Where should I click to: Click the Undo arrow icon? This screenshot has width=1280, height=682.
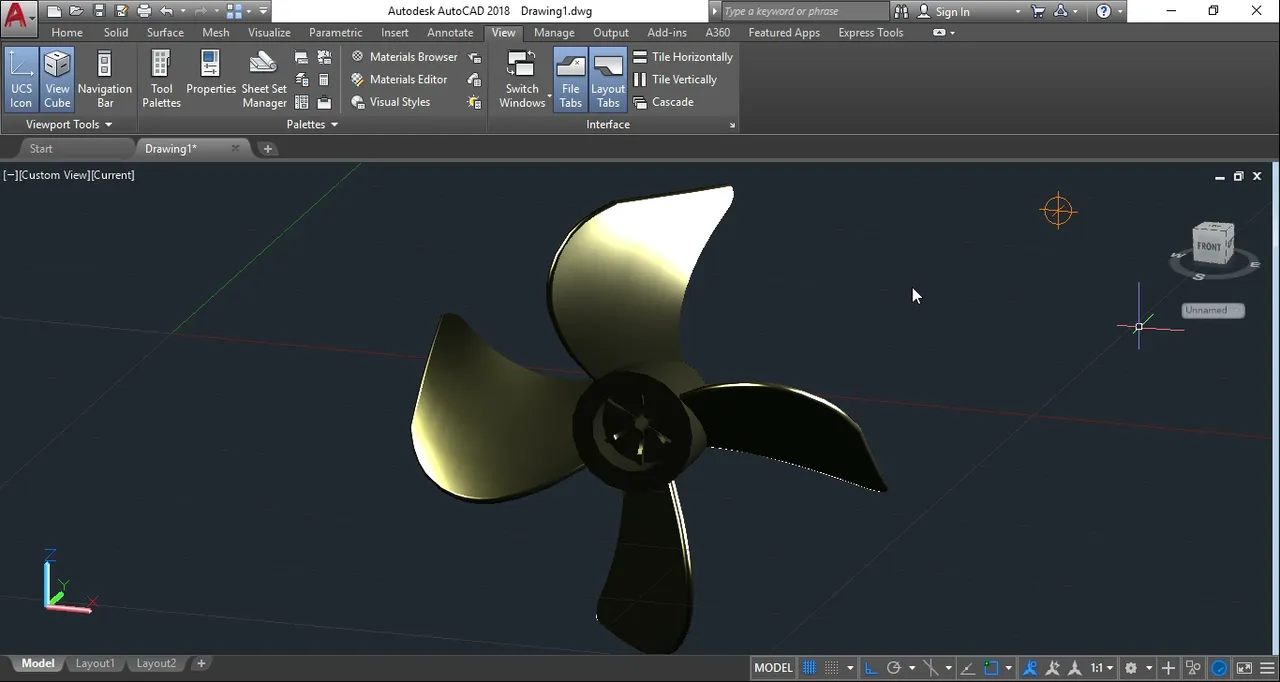coord(167,12)
